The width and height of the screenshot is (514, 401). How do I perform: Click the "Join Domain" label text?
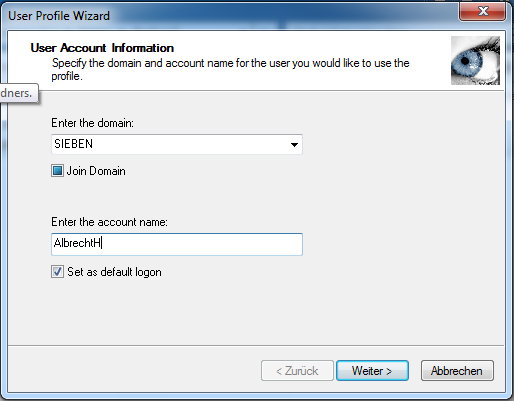coord(96,171)
